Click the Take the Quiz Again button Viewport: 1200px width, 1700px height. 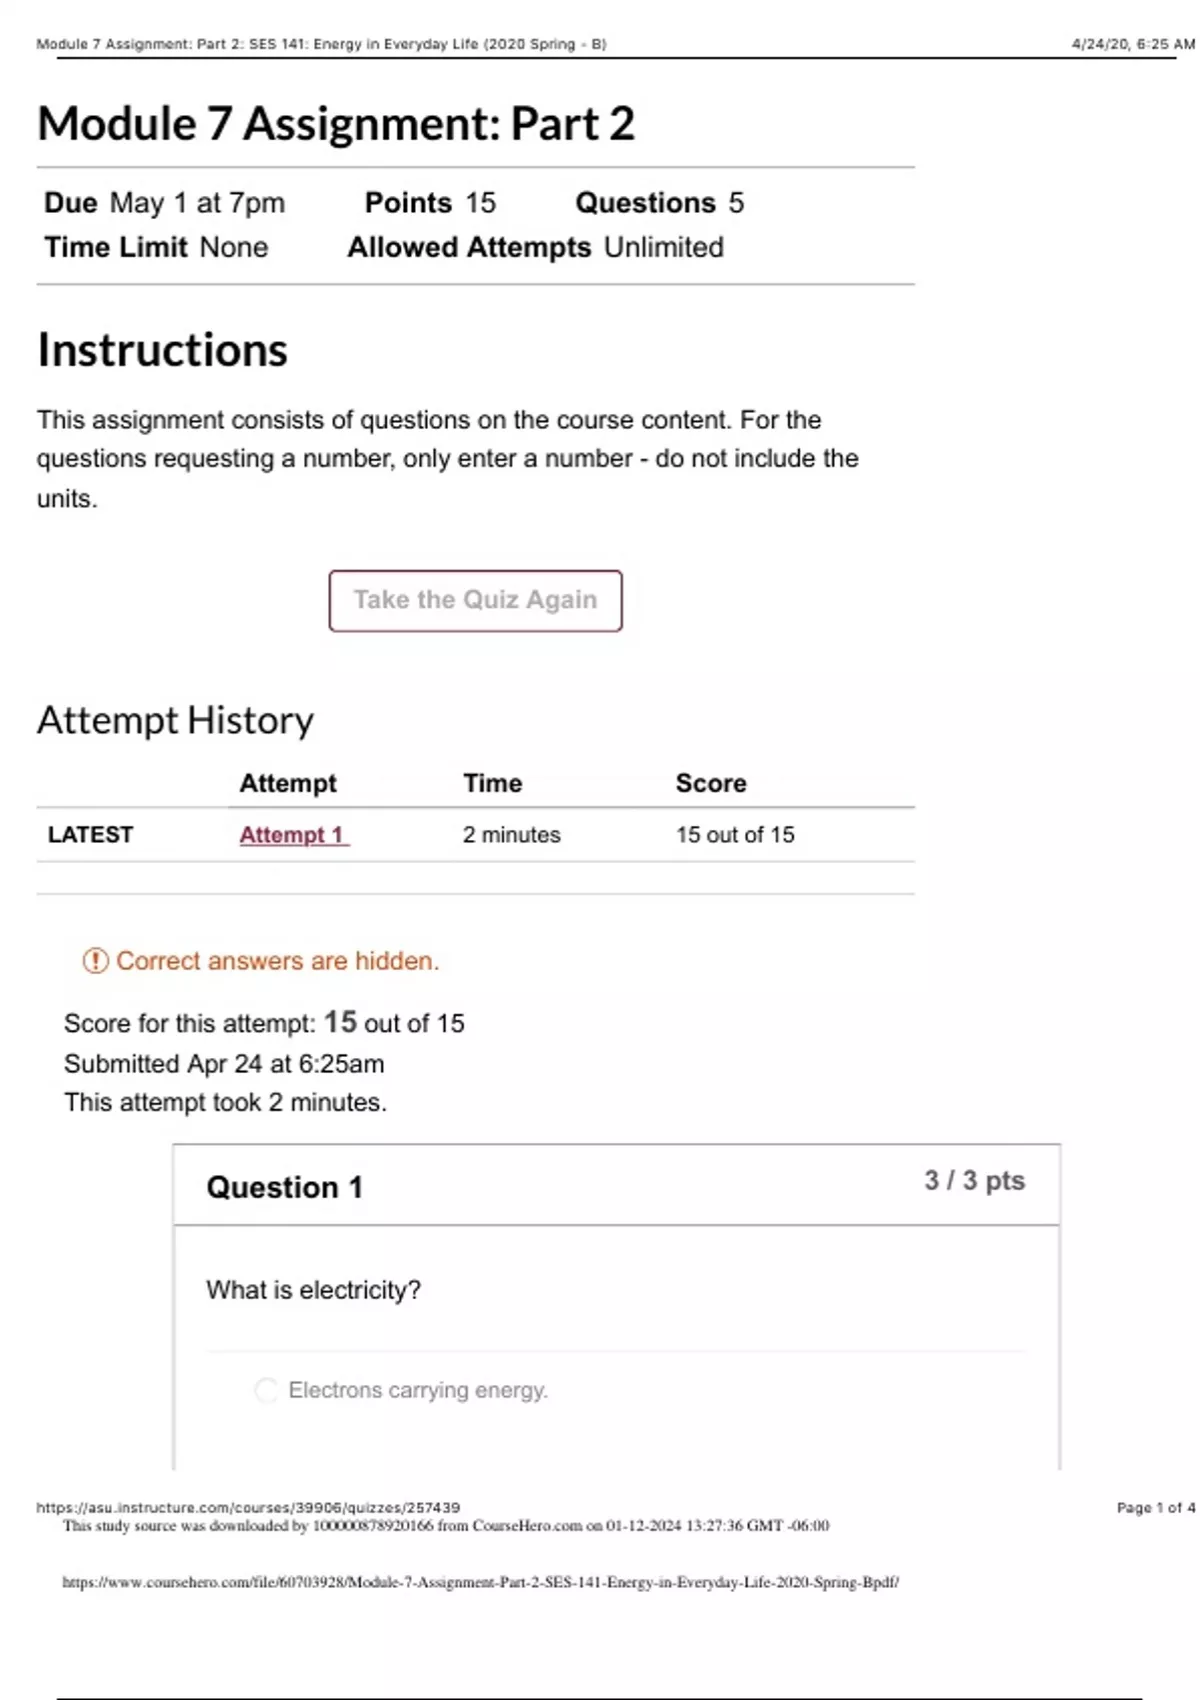475,600
